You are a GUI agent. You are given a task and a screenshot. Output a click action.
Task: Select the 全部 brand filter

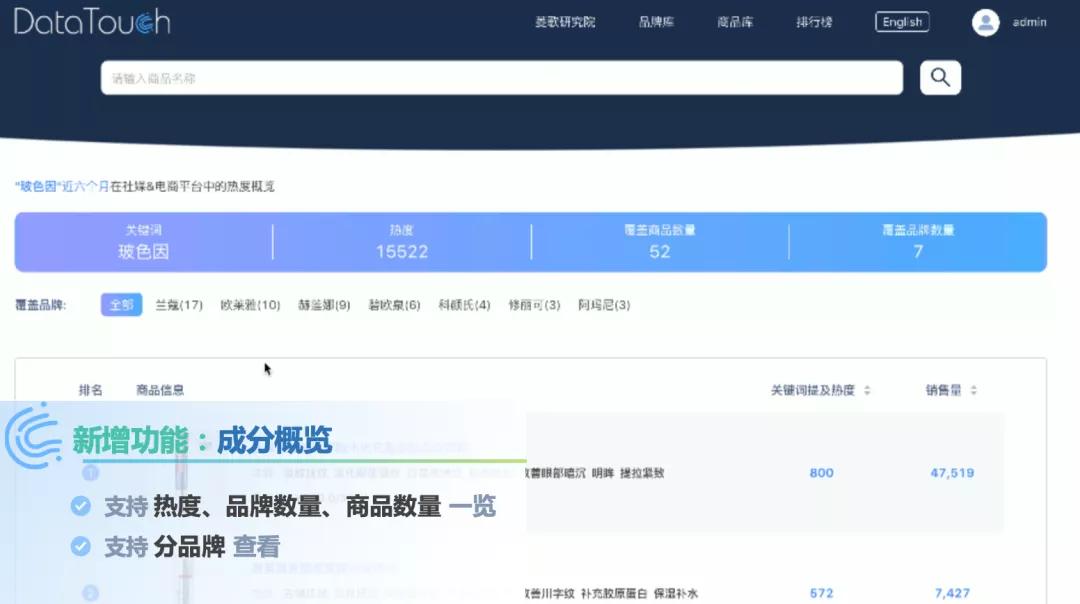(x=120, y=305)
